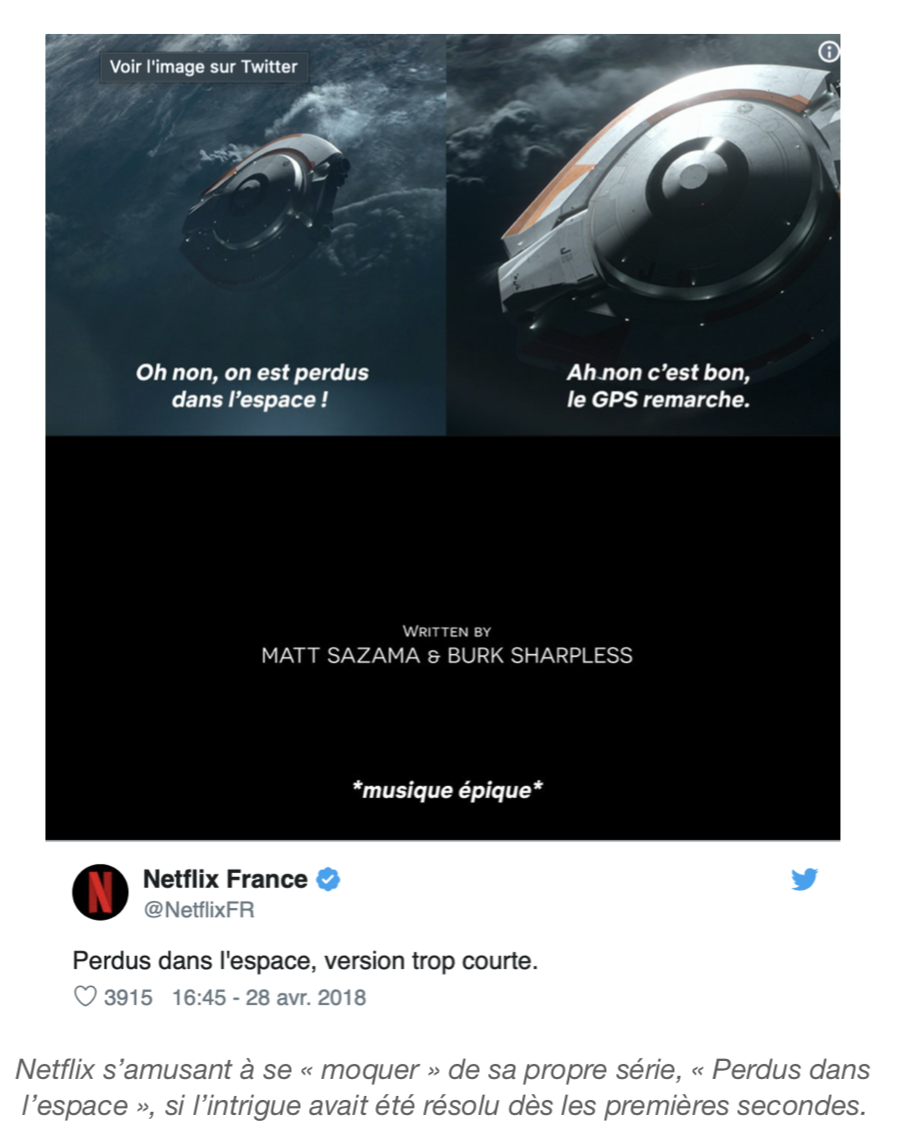Open the Netflix France account name
The width and height of the screenshot is (906, 1144).
coord(225,879)
